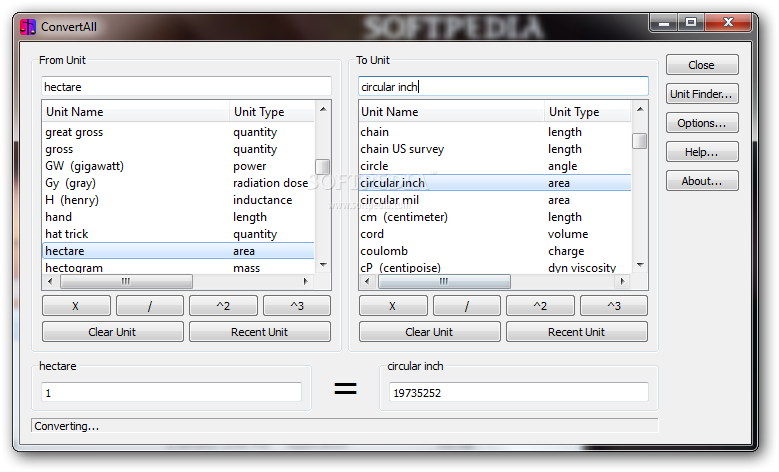Click the circular inch value field showing 19735252

(x=519, y=393)
